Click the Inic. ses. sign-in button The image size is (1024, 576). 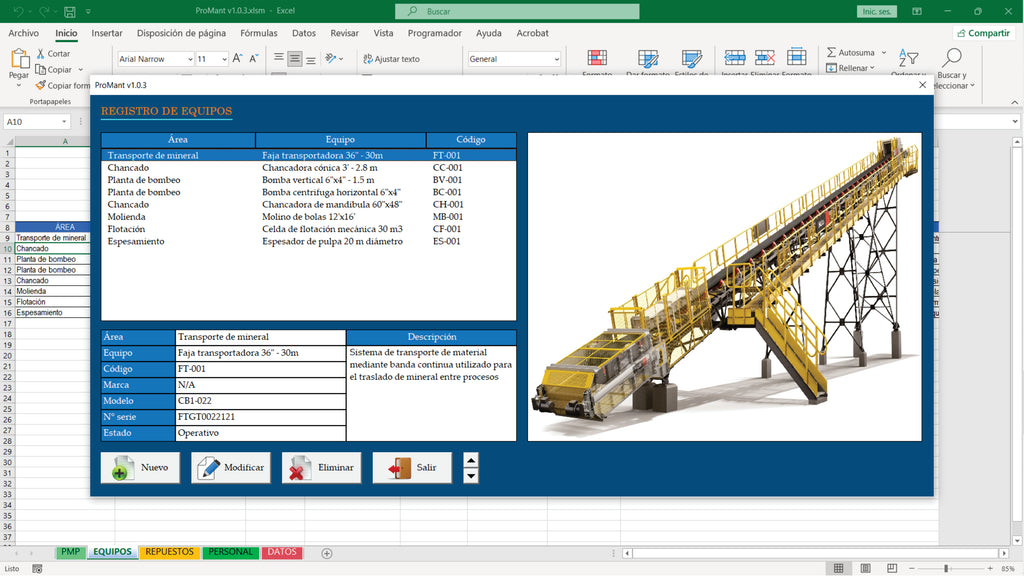[876, 11]
